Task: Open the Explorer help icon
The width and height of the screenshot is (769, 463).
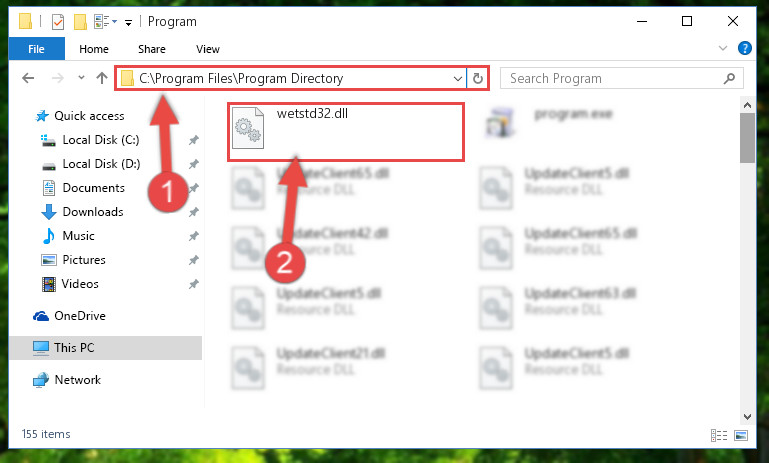Action: tap(744, 48)
